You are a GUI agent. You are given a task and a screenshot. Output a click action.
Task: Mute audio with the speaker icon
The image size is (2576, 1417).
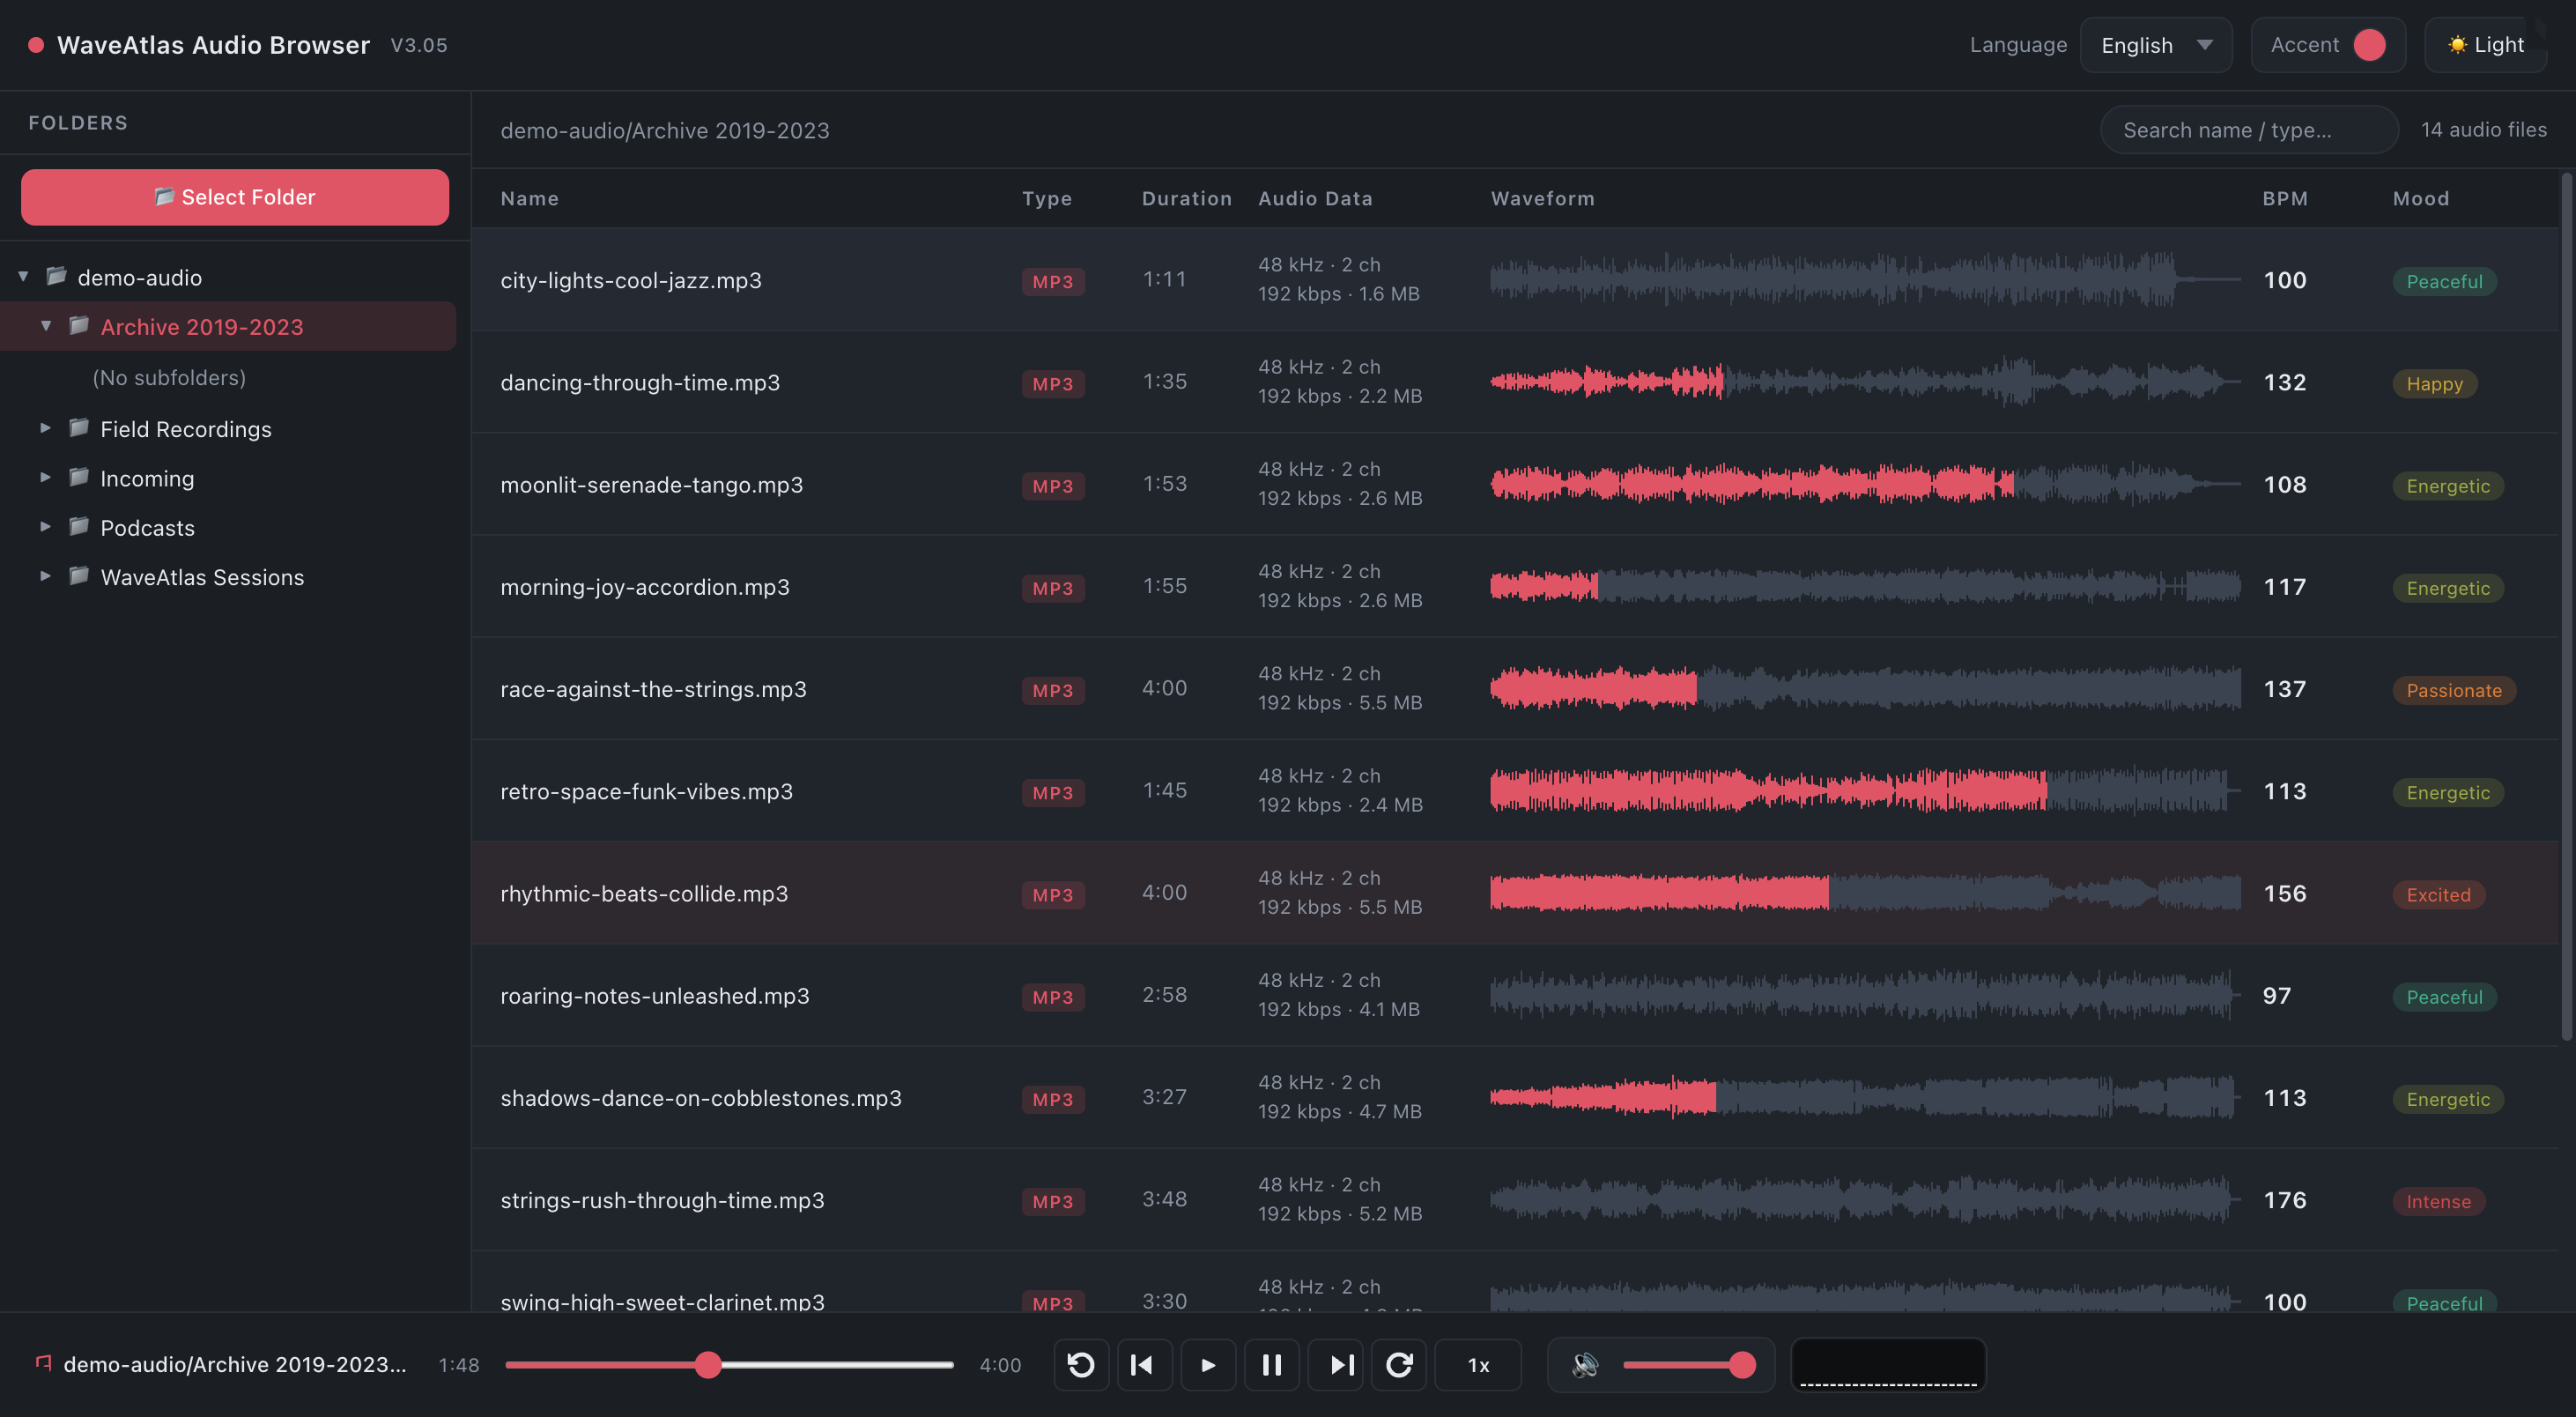[1585, 1365]
